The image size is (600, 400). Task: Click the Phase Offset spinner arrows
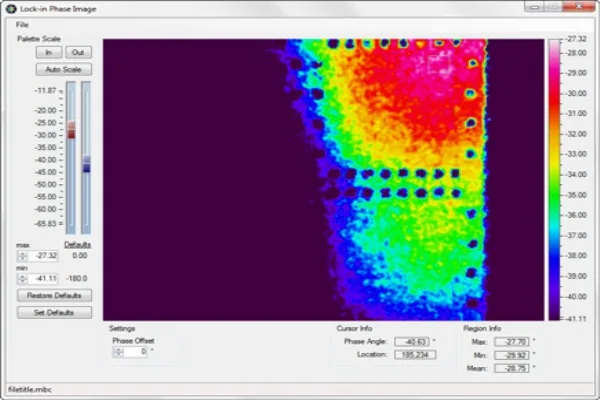pyautogui.click(x=118, y=351)
